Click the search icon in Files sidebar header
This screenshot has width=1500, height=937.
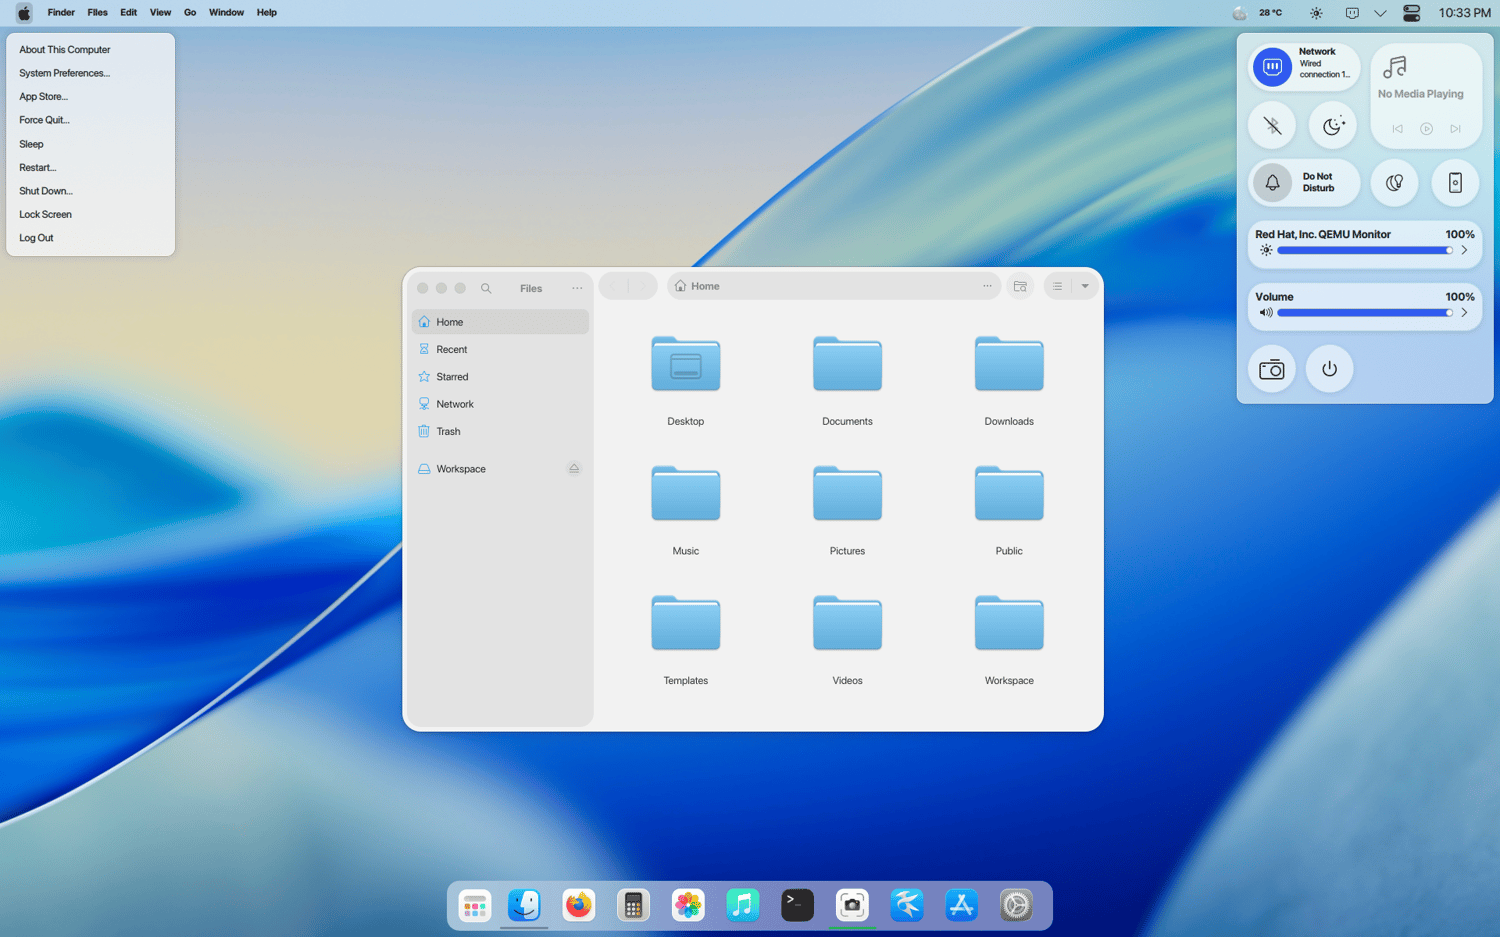pyautogui.click(x=486, y=288)
